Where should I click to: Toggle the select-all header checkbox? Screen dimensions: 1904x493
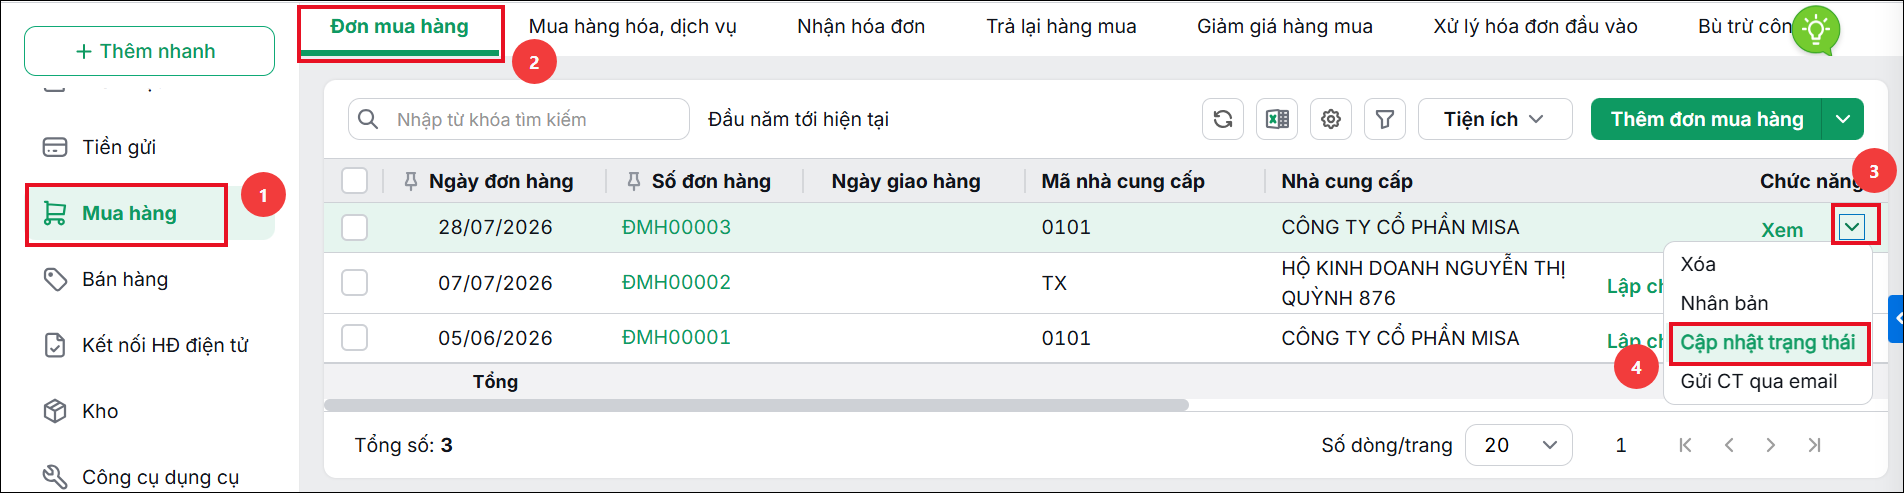[354, 180]
